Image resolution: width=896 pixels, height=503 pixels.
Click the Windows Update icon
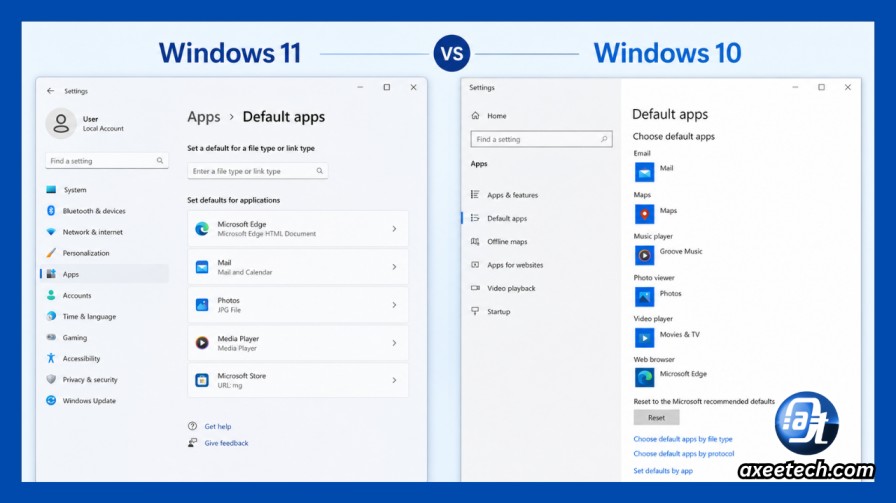[51, 400]
